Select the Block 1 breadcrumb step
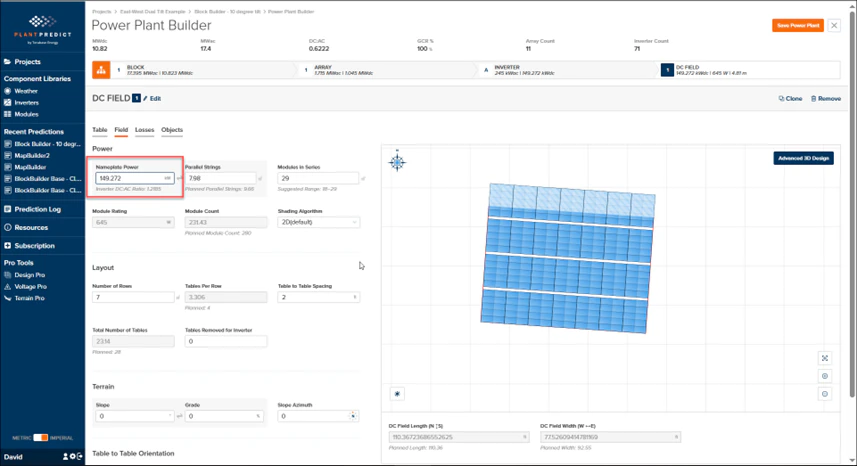Screen dimensions: 857x466 coord(202,70)
